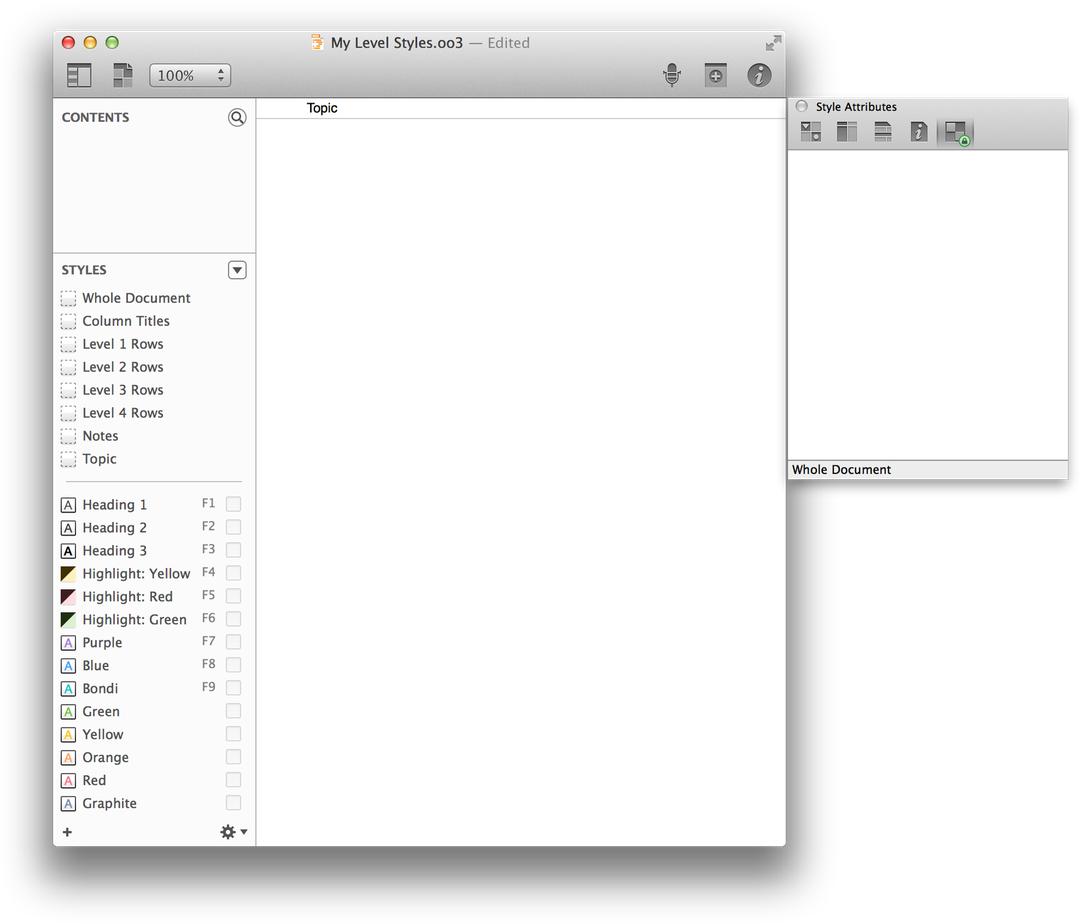Add a new style with plus button
The image size is (1080, 924).
68,832
